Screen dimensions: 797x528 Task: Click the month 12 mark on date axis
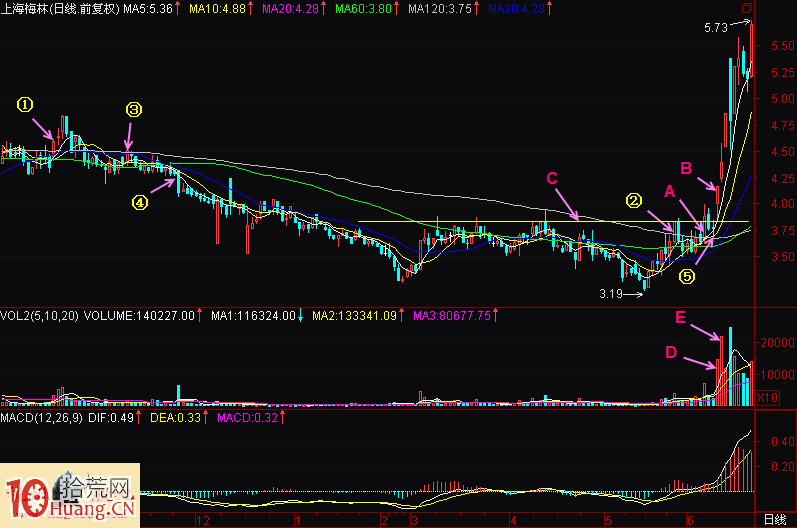pos(203,521)
